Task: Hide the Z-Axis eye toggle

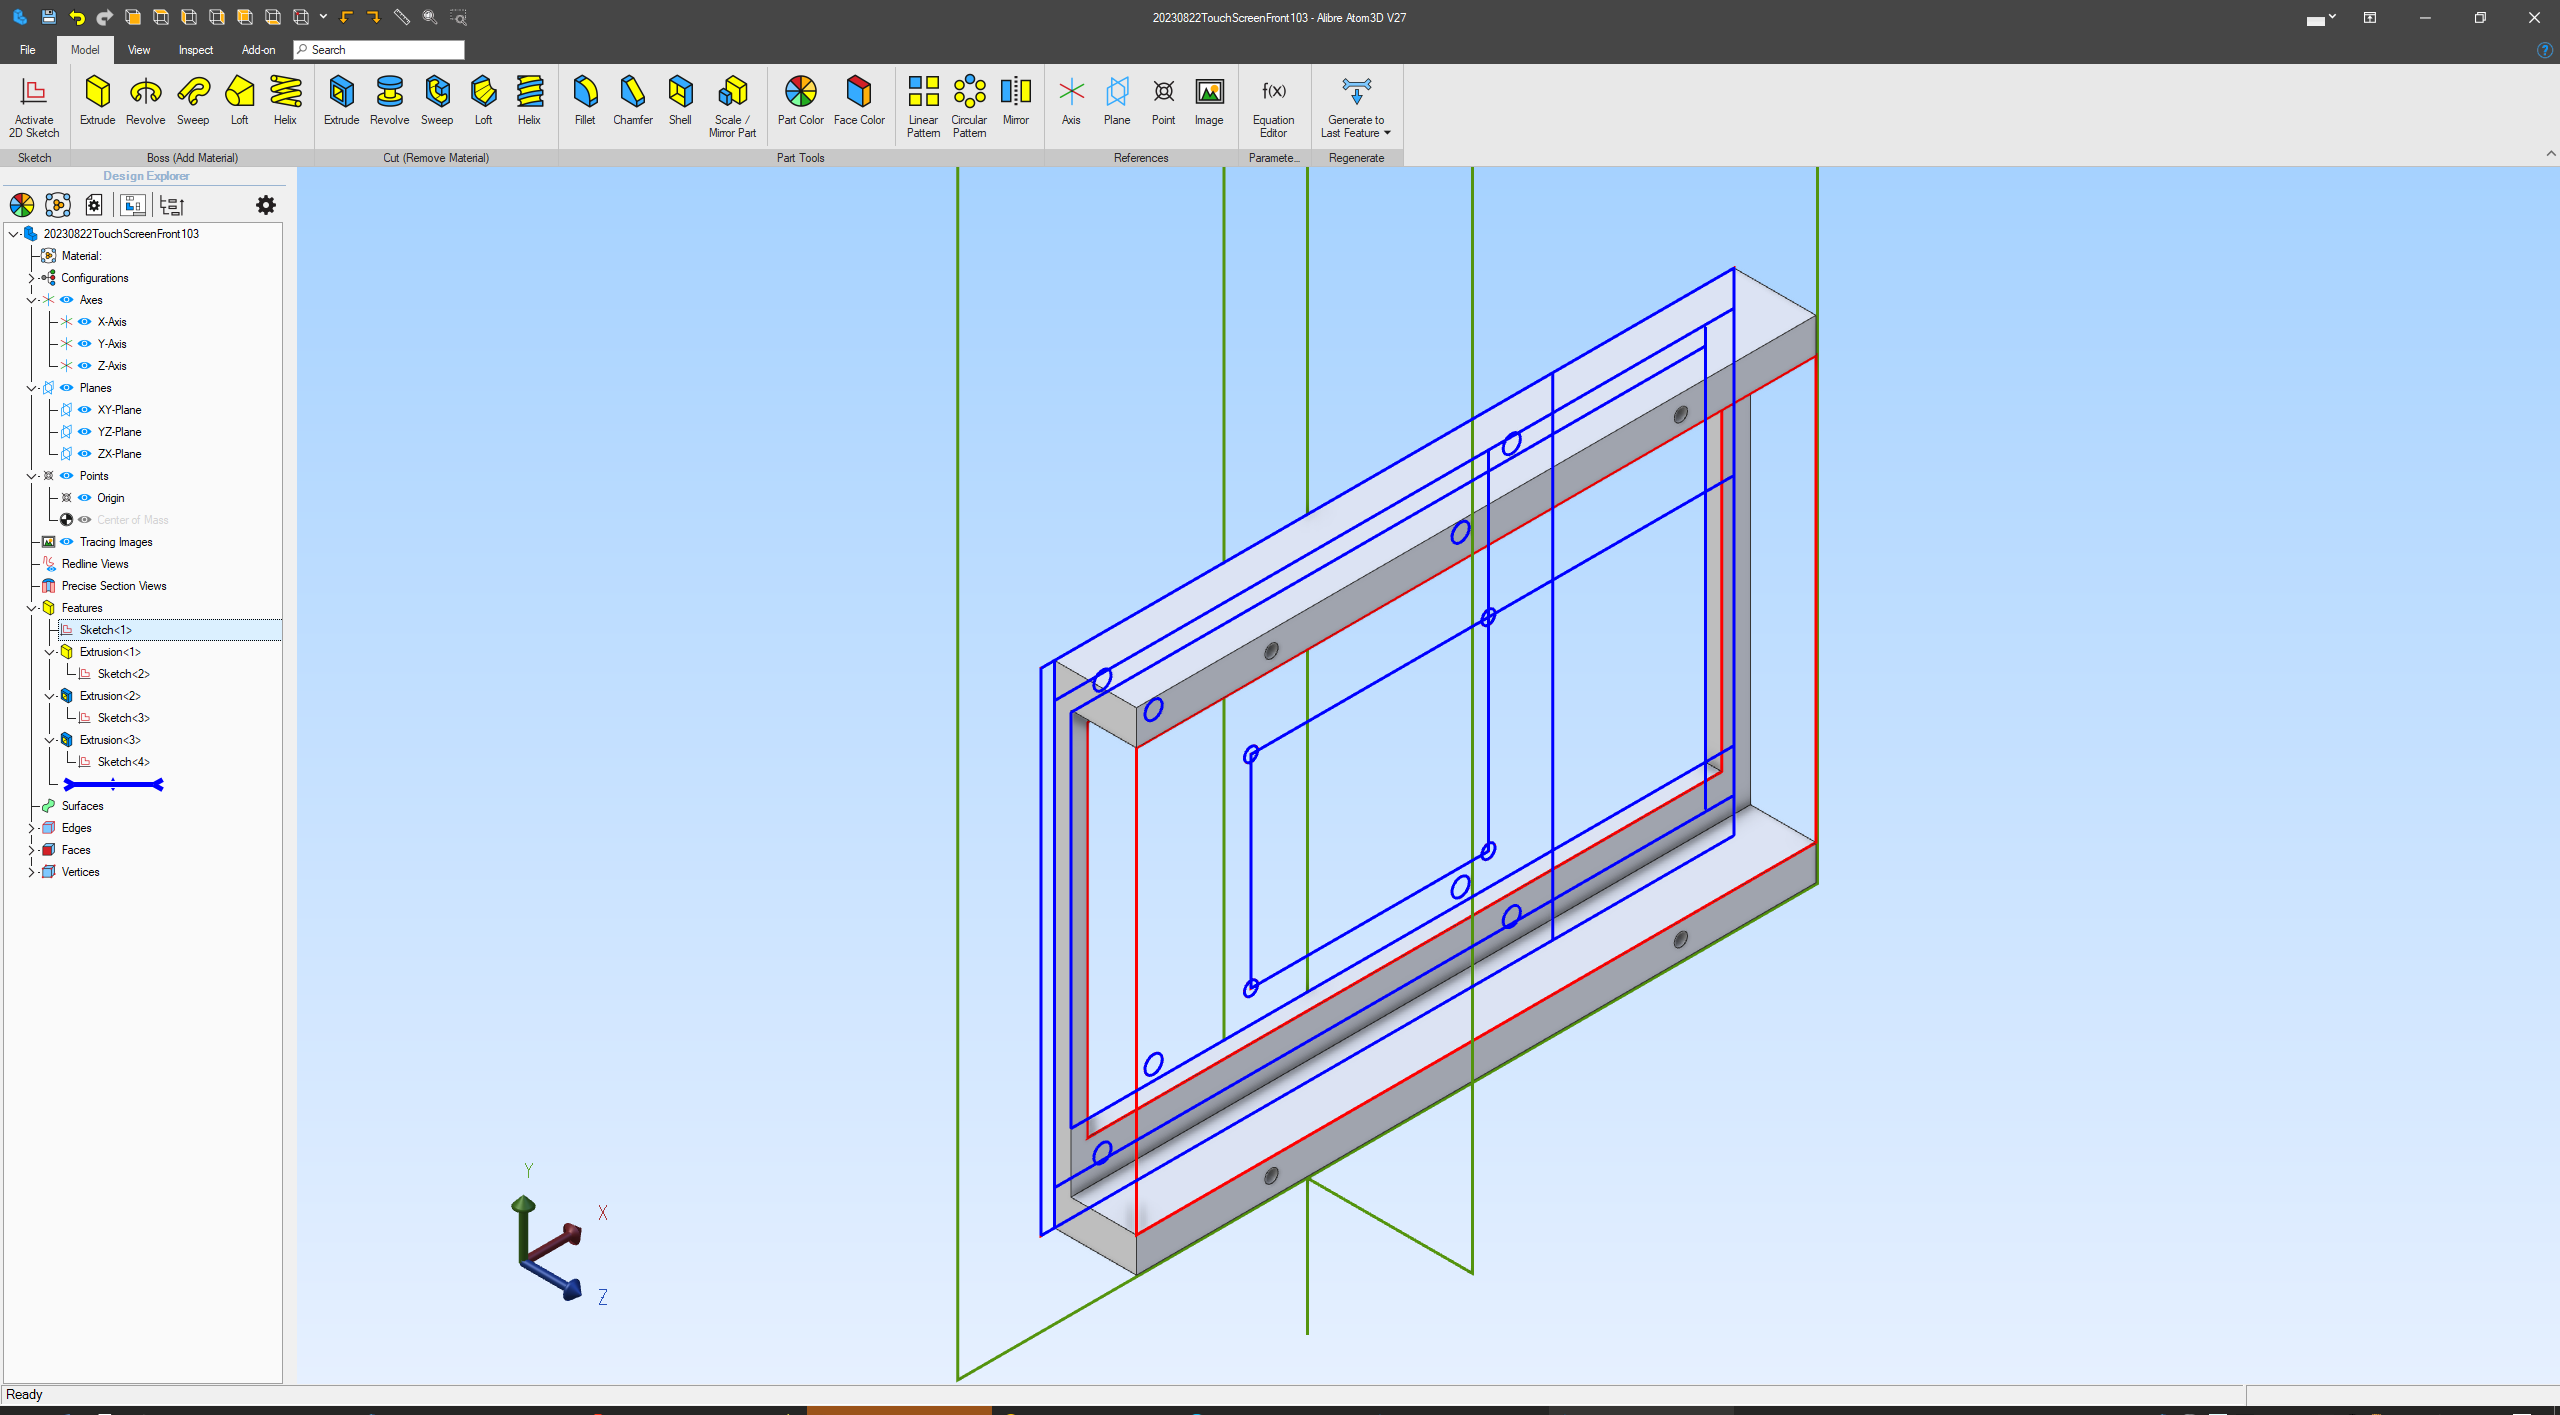Action: pos(85,366)
